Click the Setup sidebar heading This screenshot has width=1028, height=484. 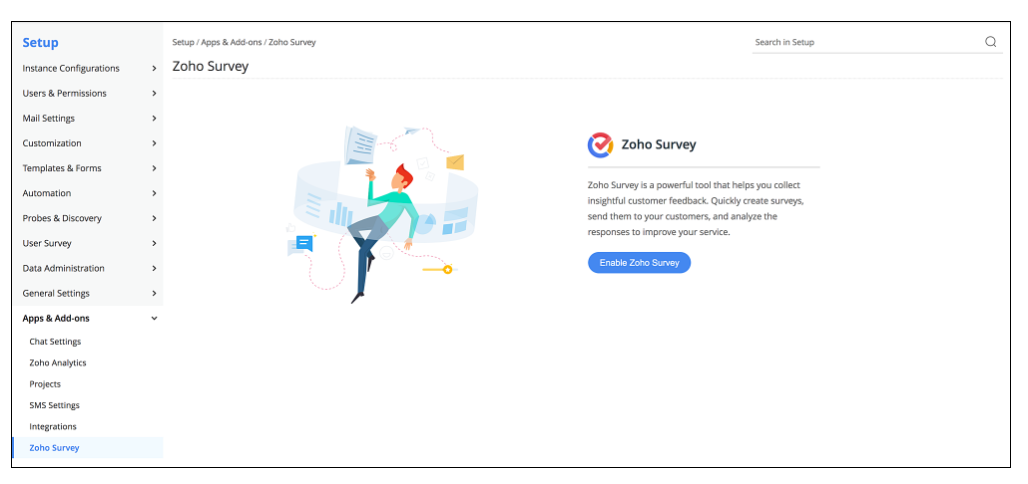(x=40, y=43)
